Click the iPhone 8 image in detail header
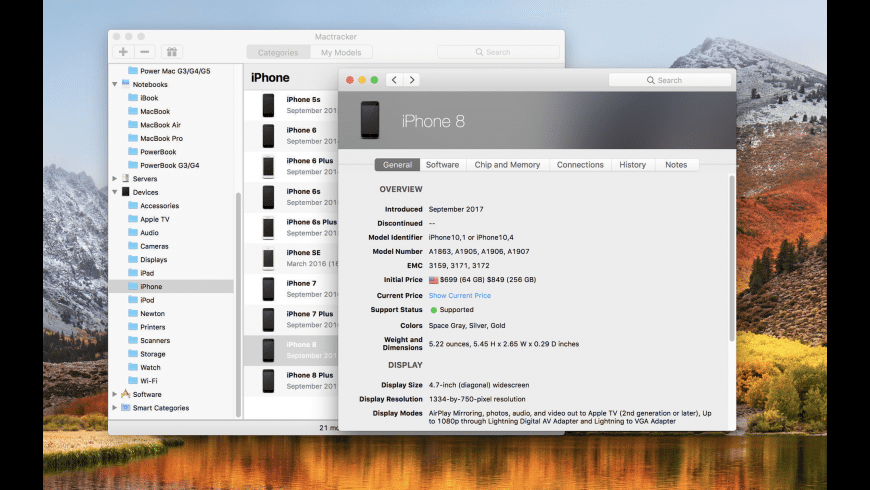The image size is (870, 490). (x=370, y=120)
